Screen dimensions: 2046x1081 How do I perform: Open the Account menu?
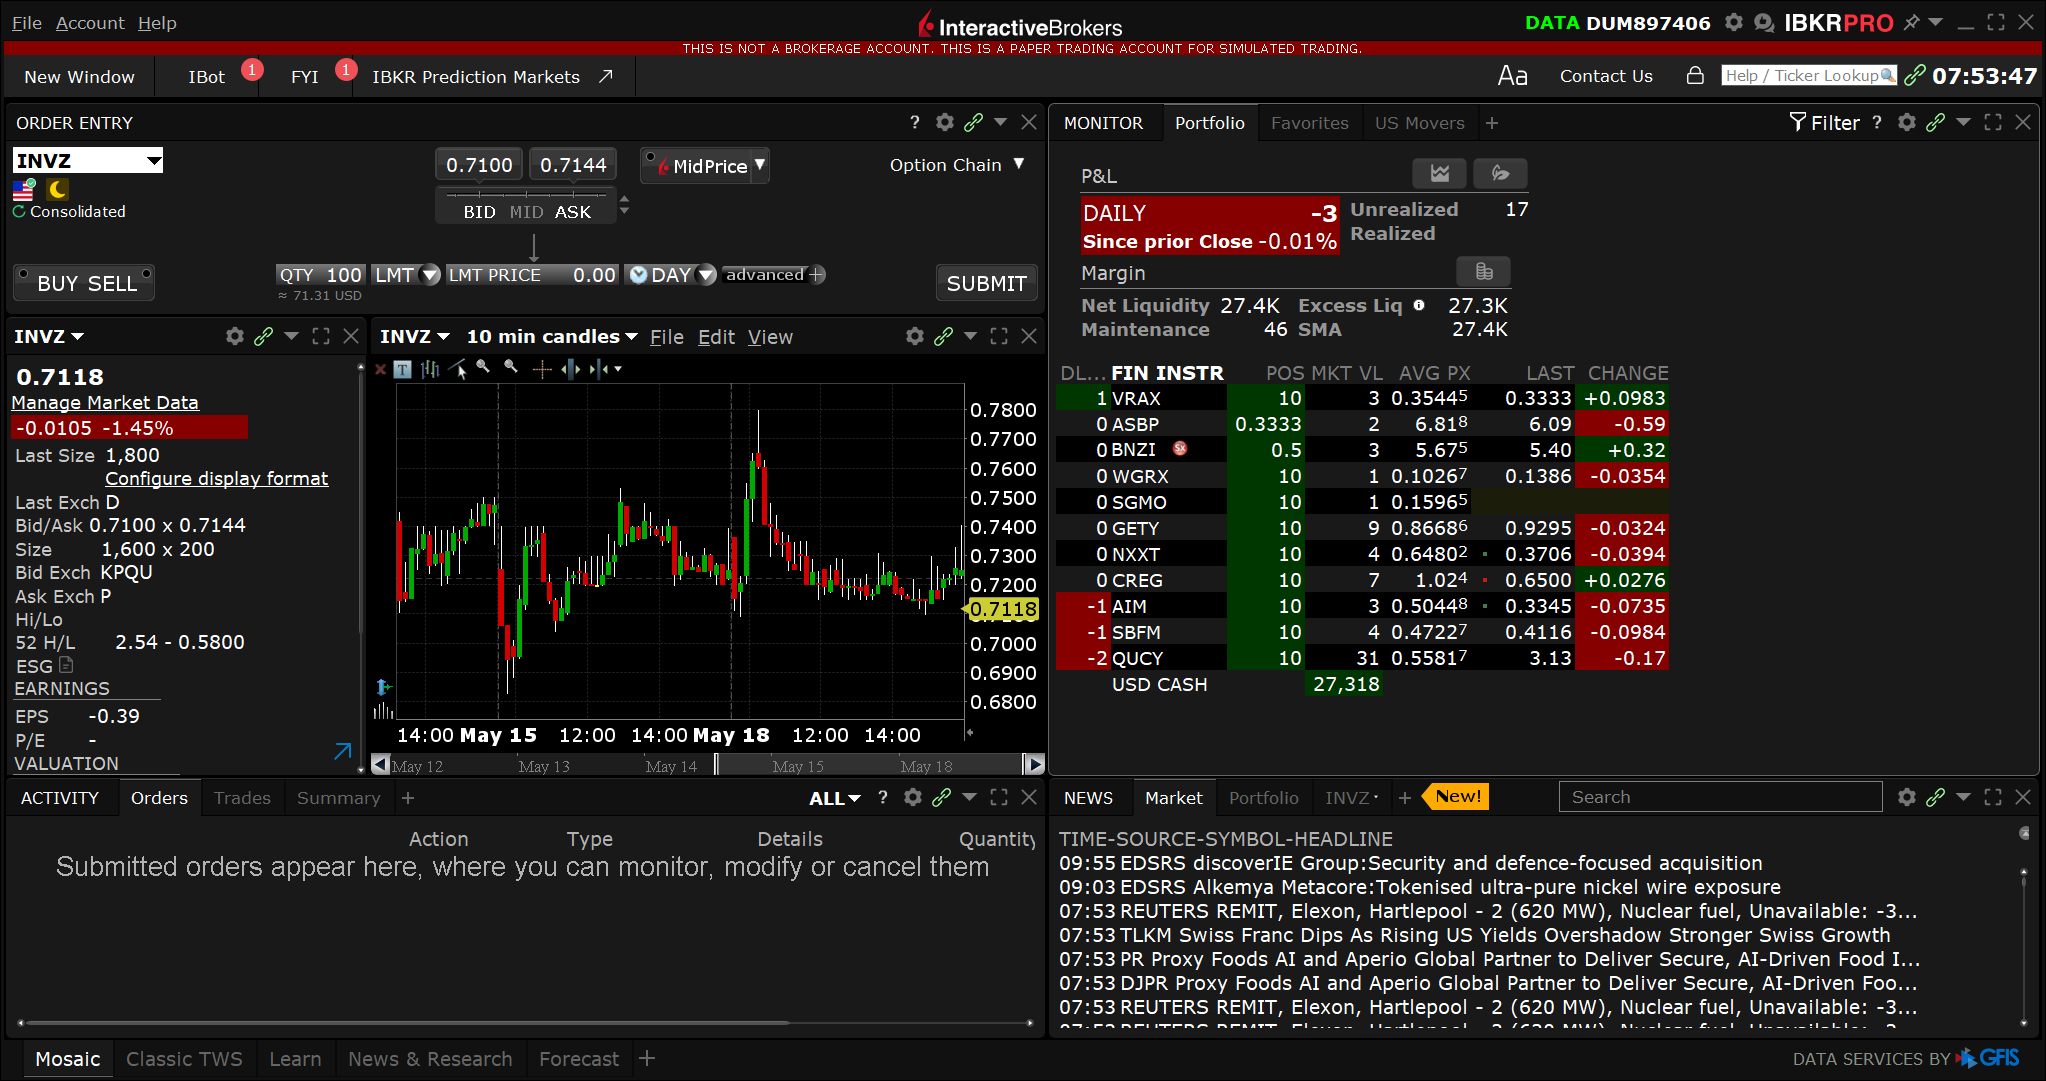coord(90,22)
